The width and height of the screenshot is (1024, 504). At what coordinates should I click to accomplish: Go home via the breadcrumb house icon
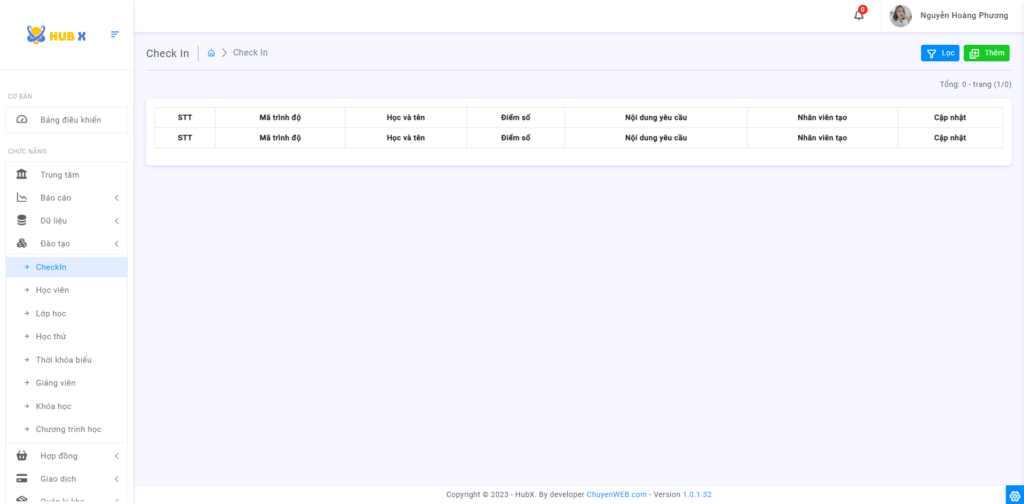(x=211, y=53)
